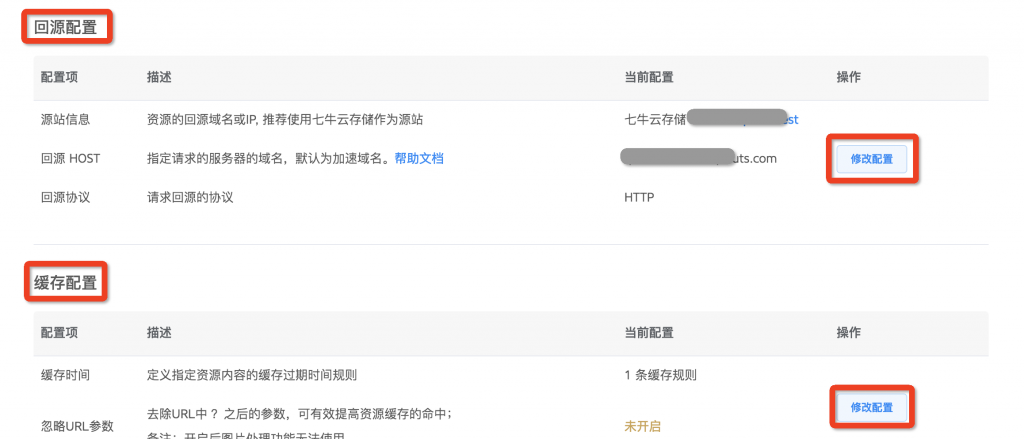
Task: Click 修改配置 button in 回源配置 section
Action: [x=872, y=159]
